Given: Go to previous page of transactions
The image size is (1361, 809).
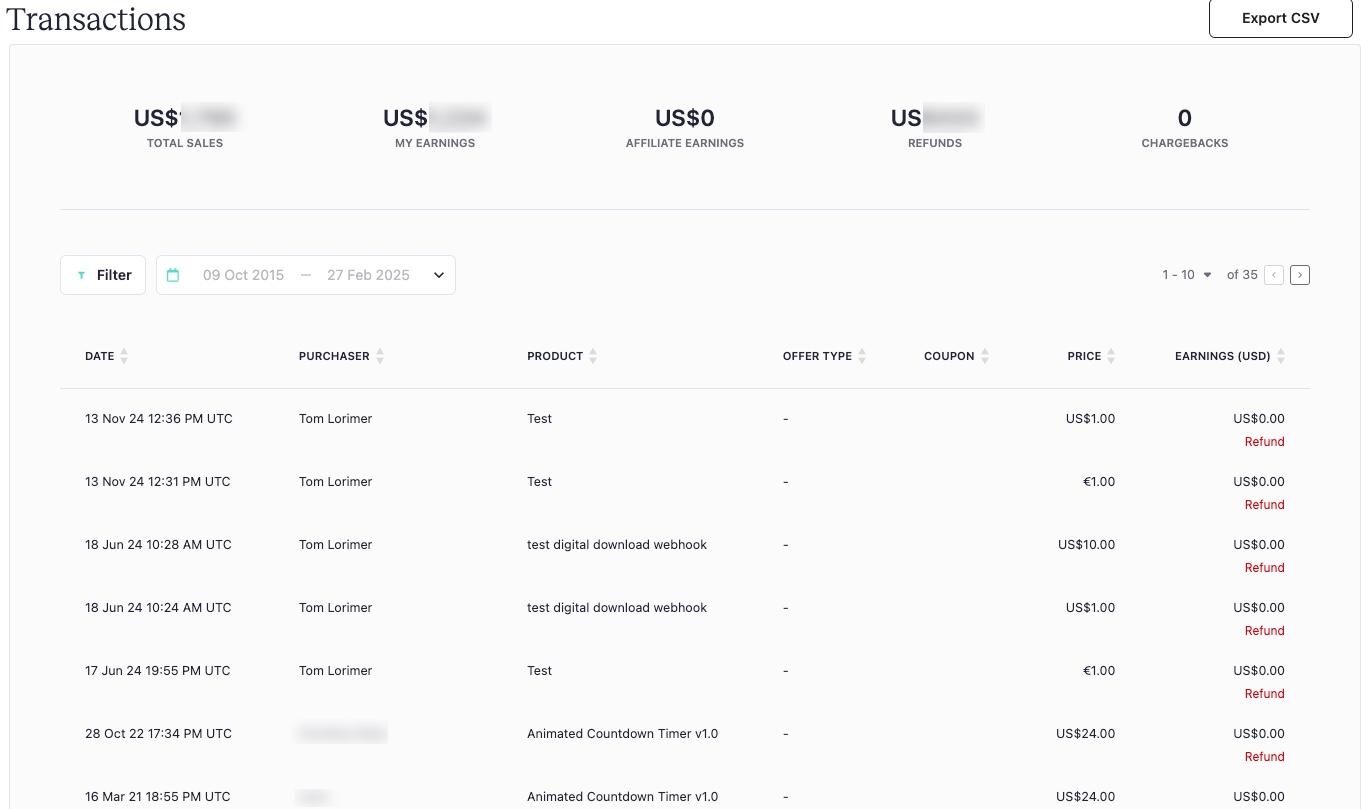Looking at the screenshot, I should 1274,275.
